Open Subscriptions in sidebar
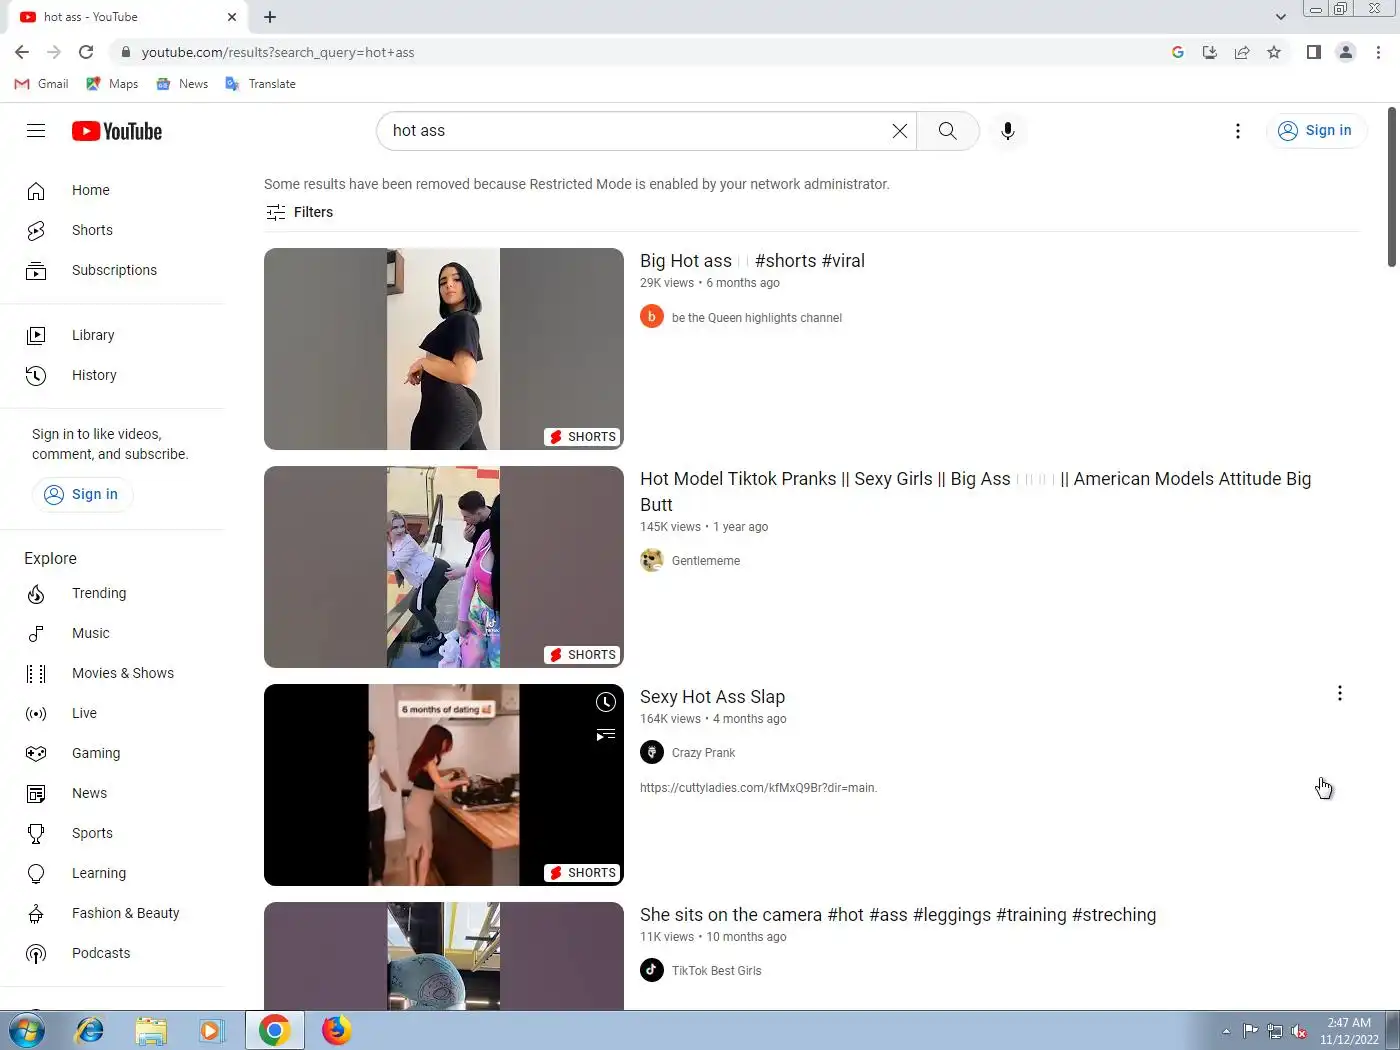Image resolution: width=1400 pixels, height=1050 pixels. click(x=112, y=270)
